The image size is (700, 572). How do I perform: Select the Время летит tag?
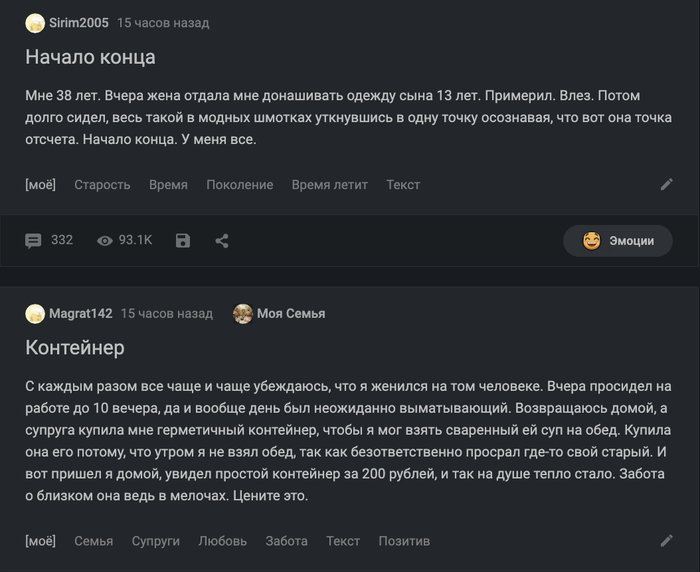click(x=329, y=185)
